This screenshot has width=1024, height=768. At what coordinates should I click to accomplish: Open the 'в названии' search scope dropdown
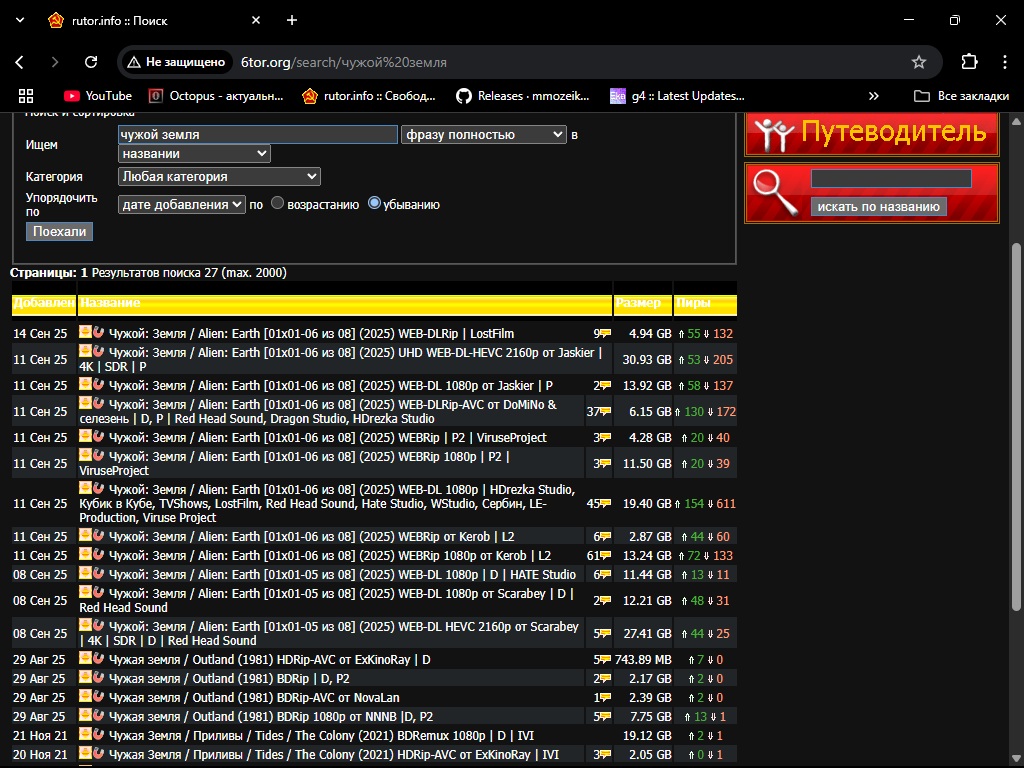click(194, 154)
